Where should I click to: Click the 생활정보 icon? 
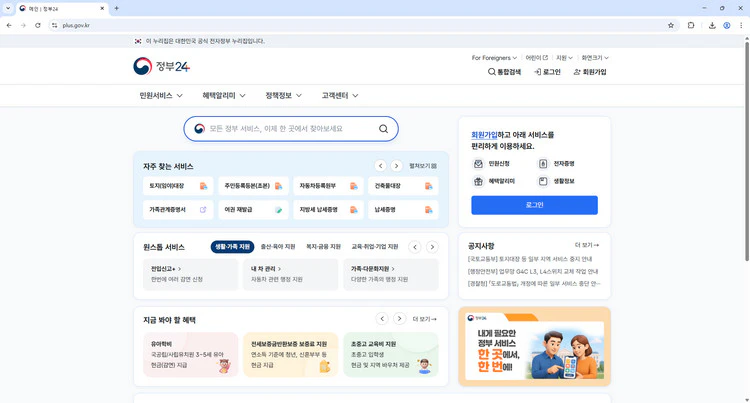click(x=543, y=182)
